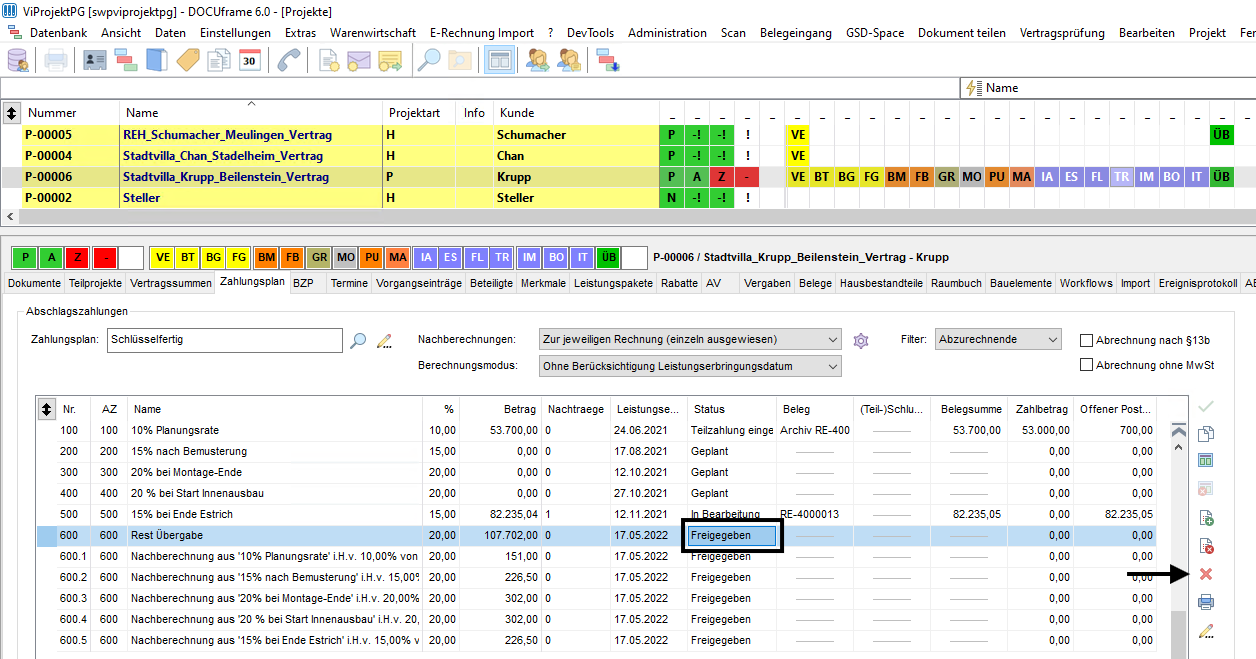Click Archiv RE-400 Beleg cell

pos(815,430)
